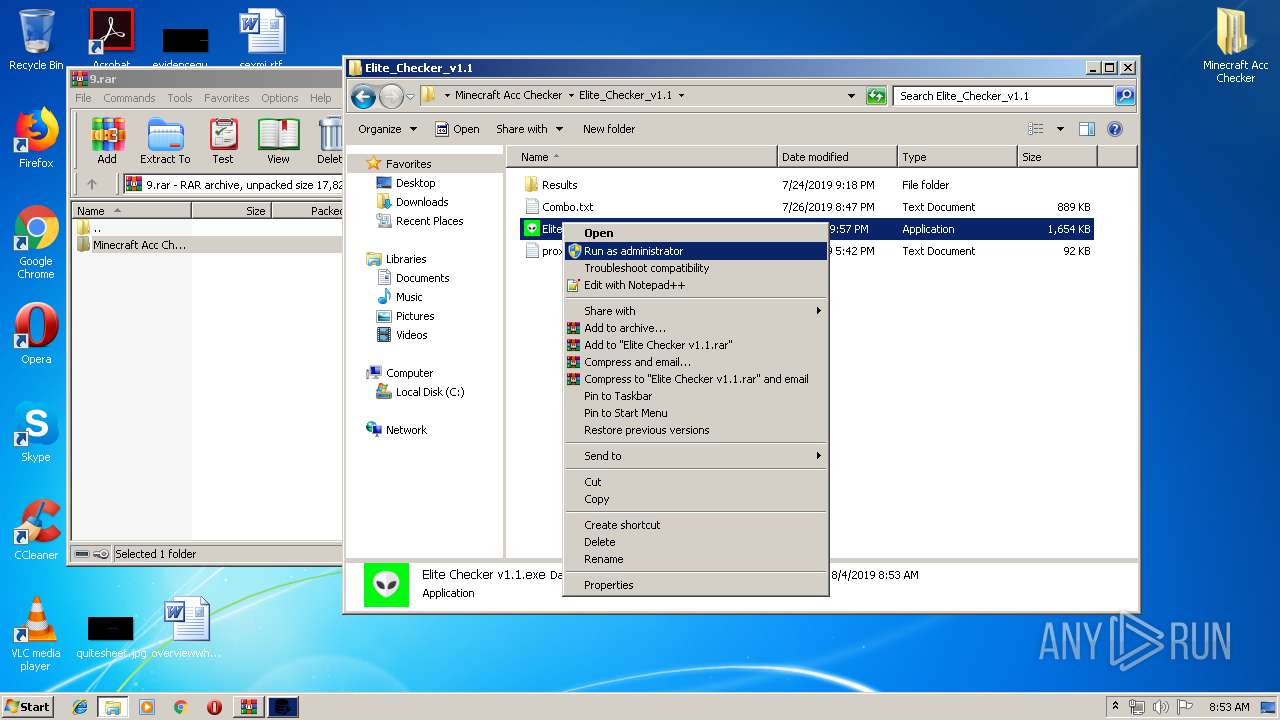Open Share with toolbar dropdown

[529, 129]
